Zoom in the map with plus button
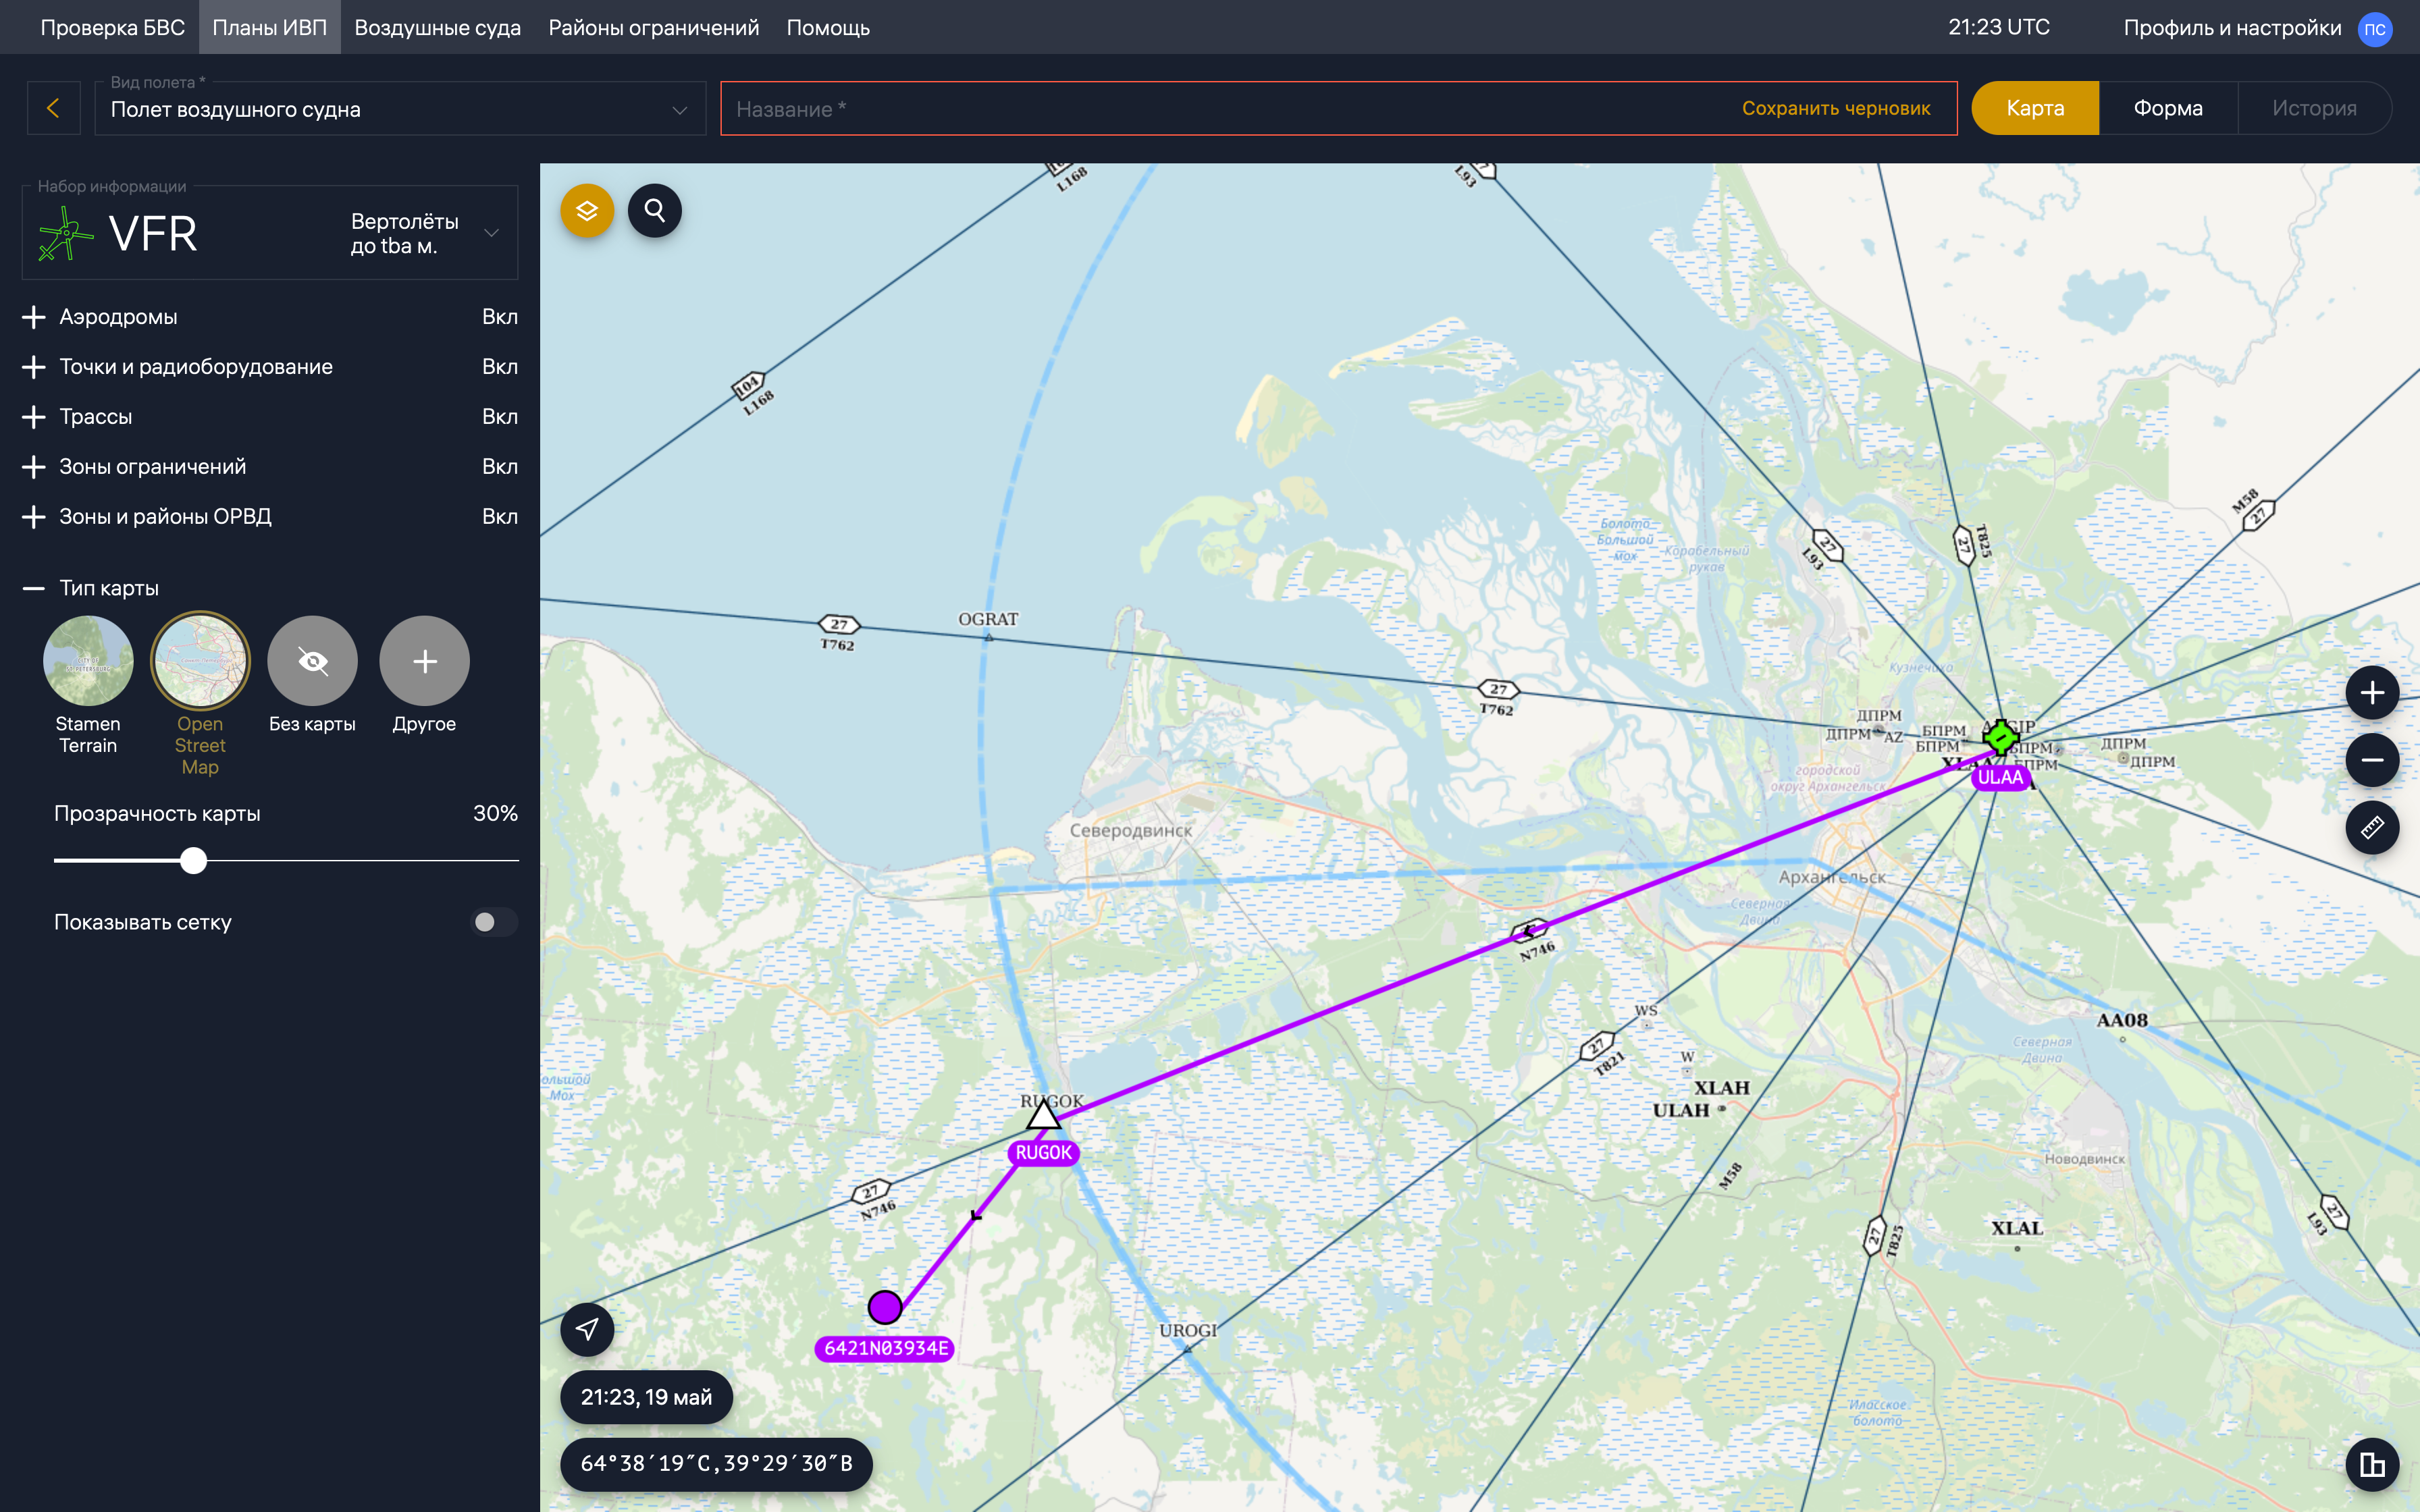This screenshot has height=1512, width=2420. click(x=2372, y=693)
